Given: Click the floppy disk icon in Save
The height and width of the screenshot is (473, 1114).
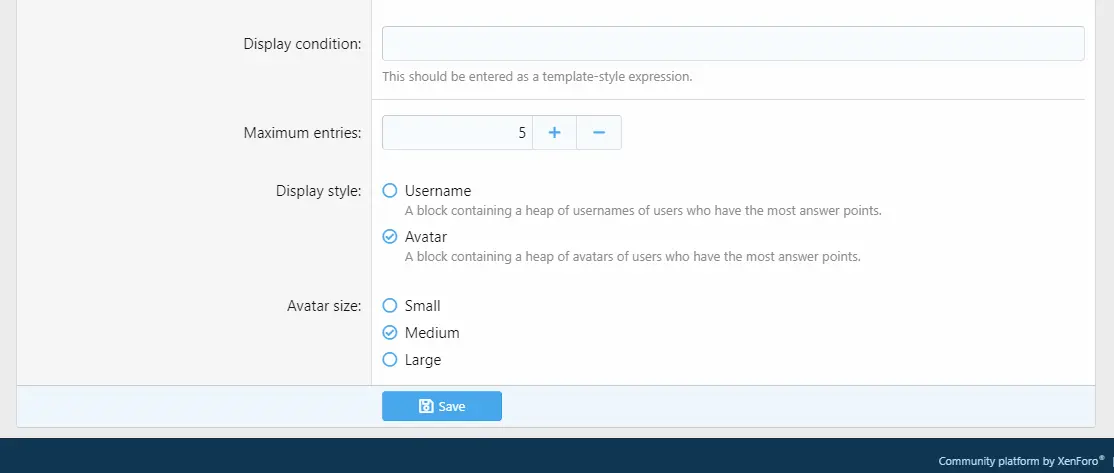Looking at the screenshot, I should click(x=426, y=406).
